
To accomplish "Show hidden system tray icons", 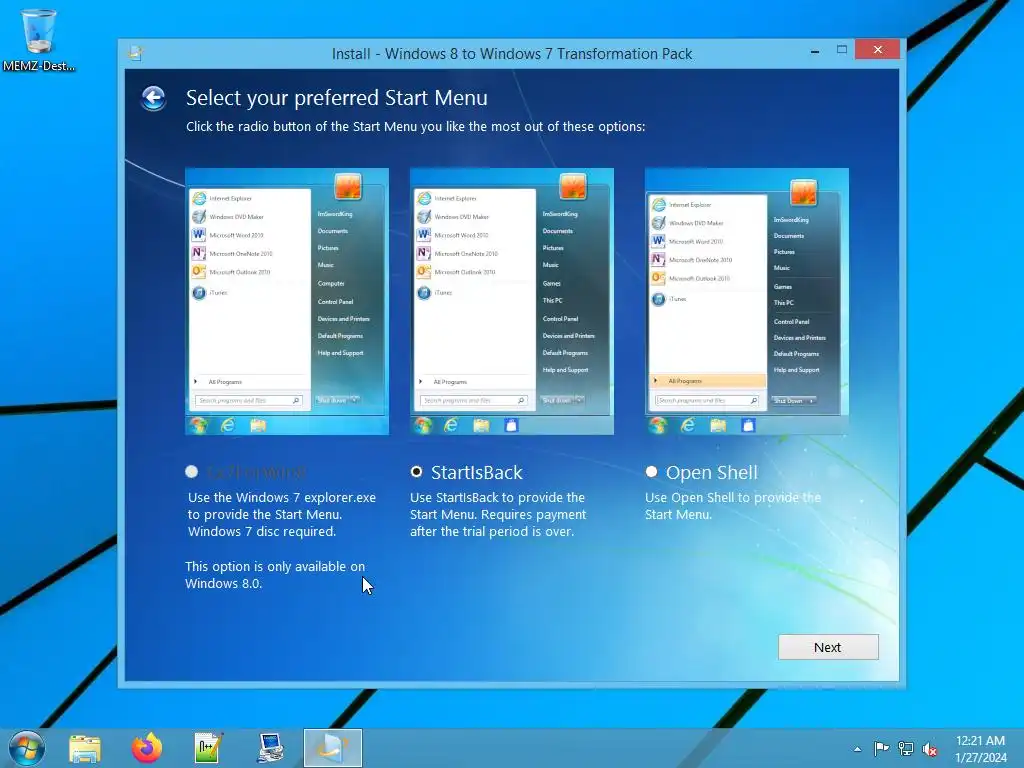I will click(857, 749).
